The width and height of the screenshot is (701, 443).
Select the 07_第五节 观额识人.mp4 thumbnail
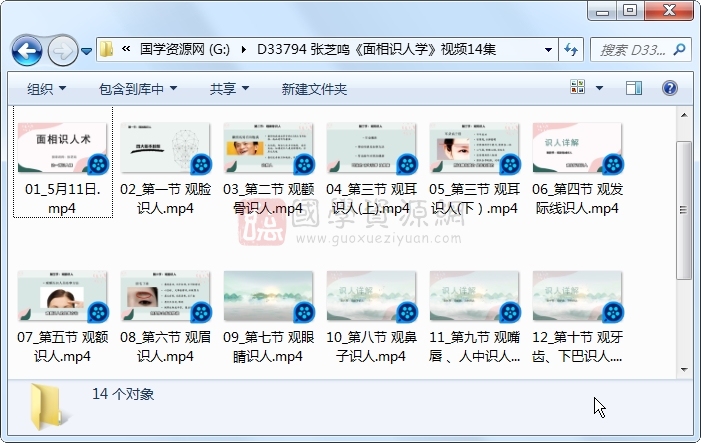pos(63,296)
